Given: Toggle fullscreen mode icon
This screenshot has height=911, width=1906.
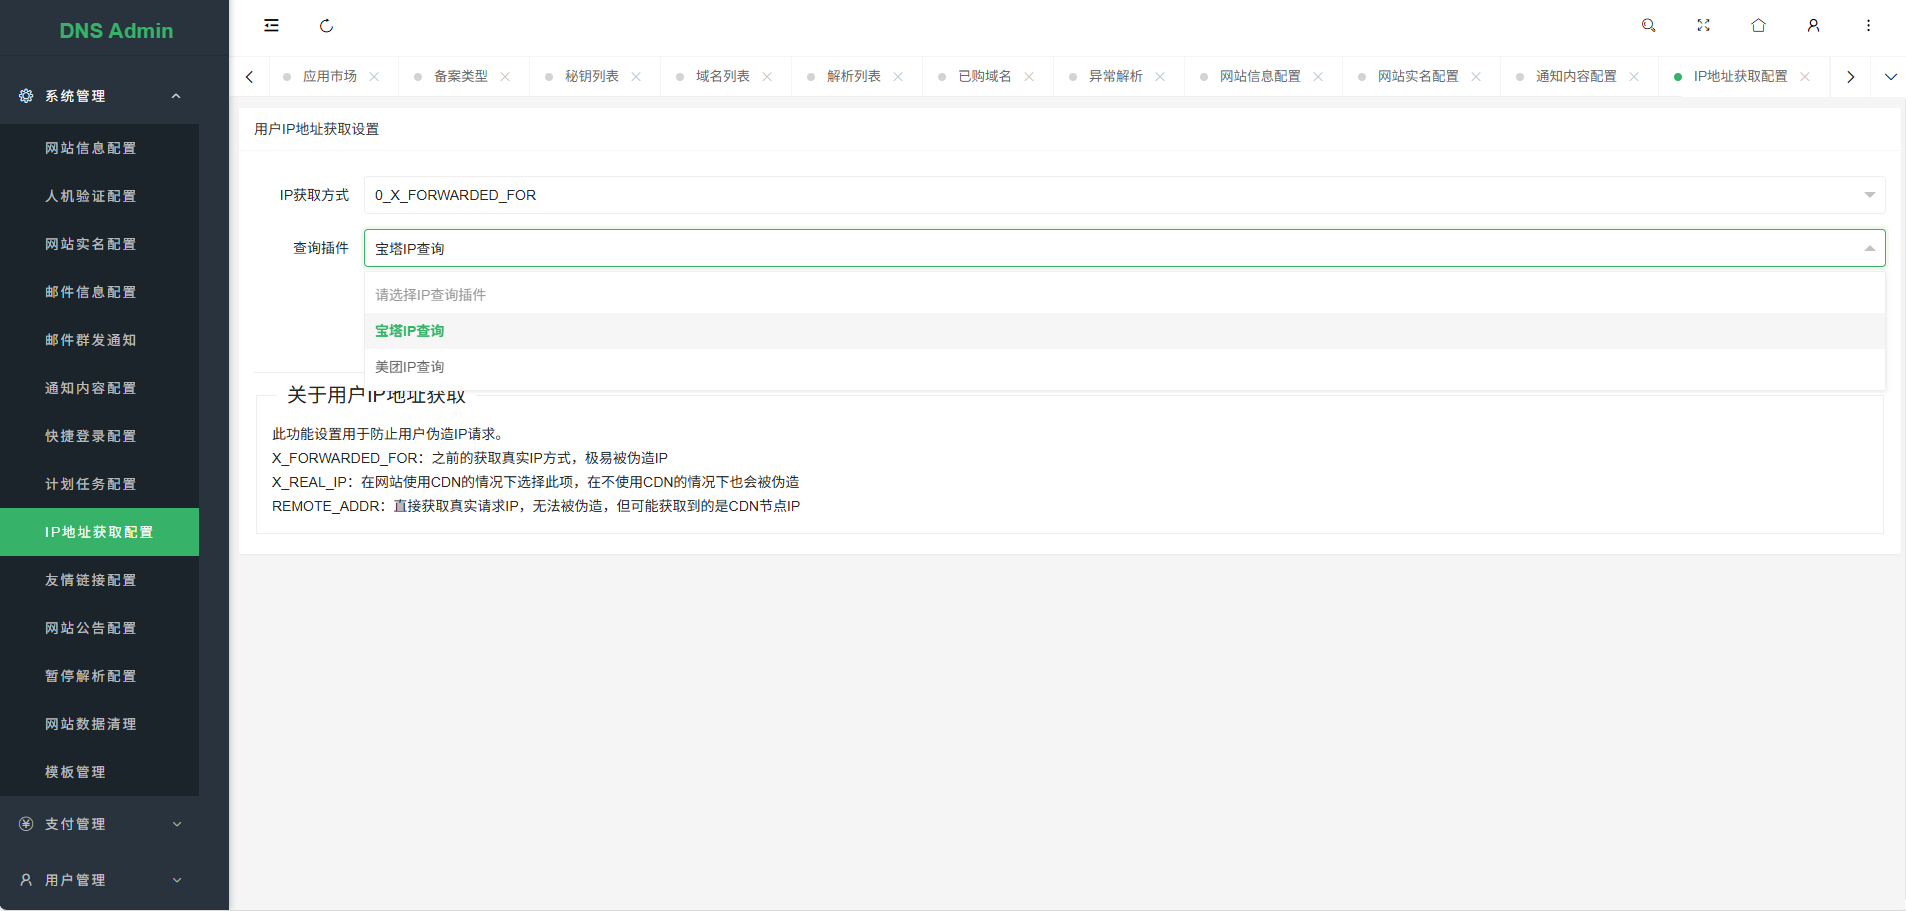Looking at the screenshot, I should [1703, 26].
